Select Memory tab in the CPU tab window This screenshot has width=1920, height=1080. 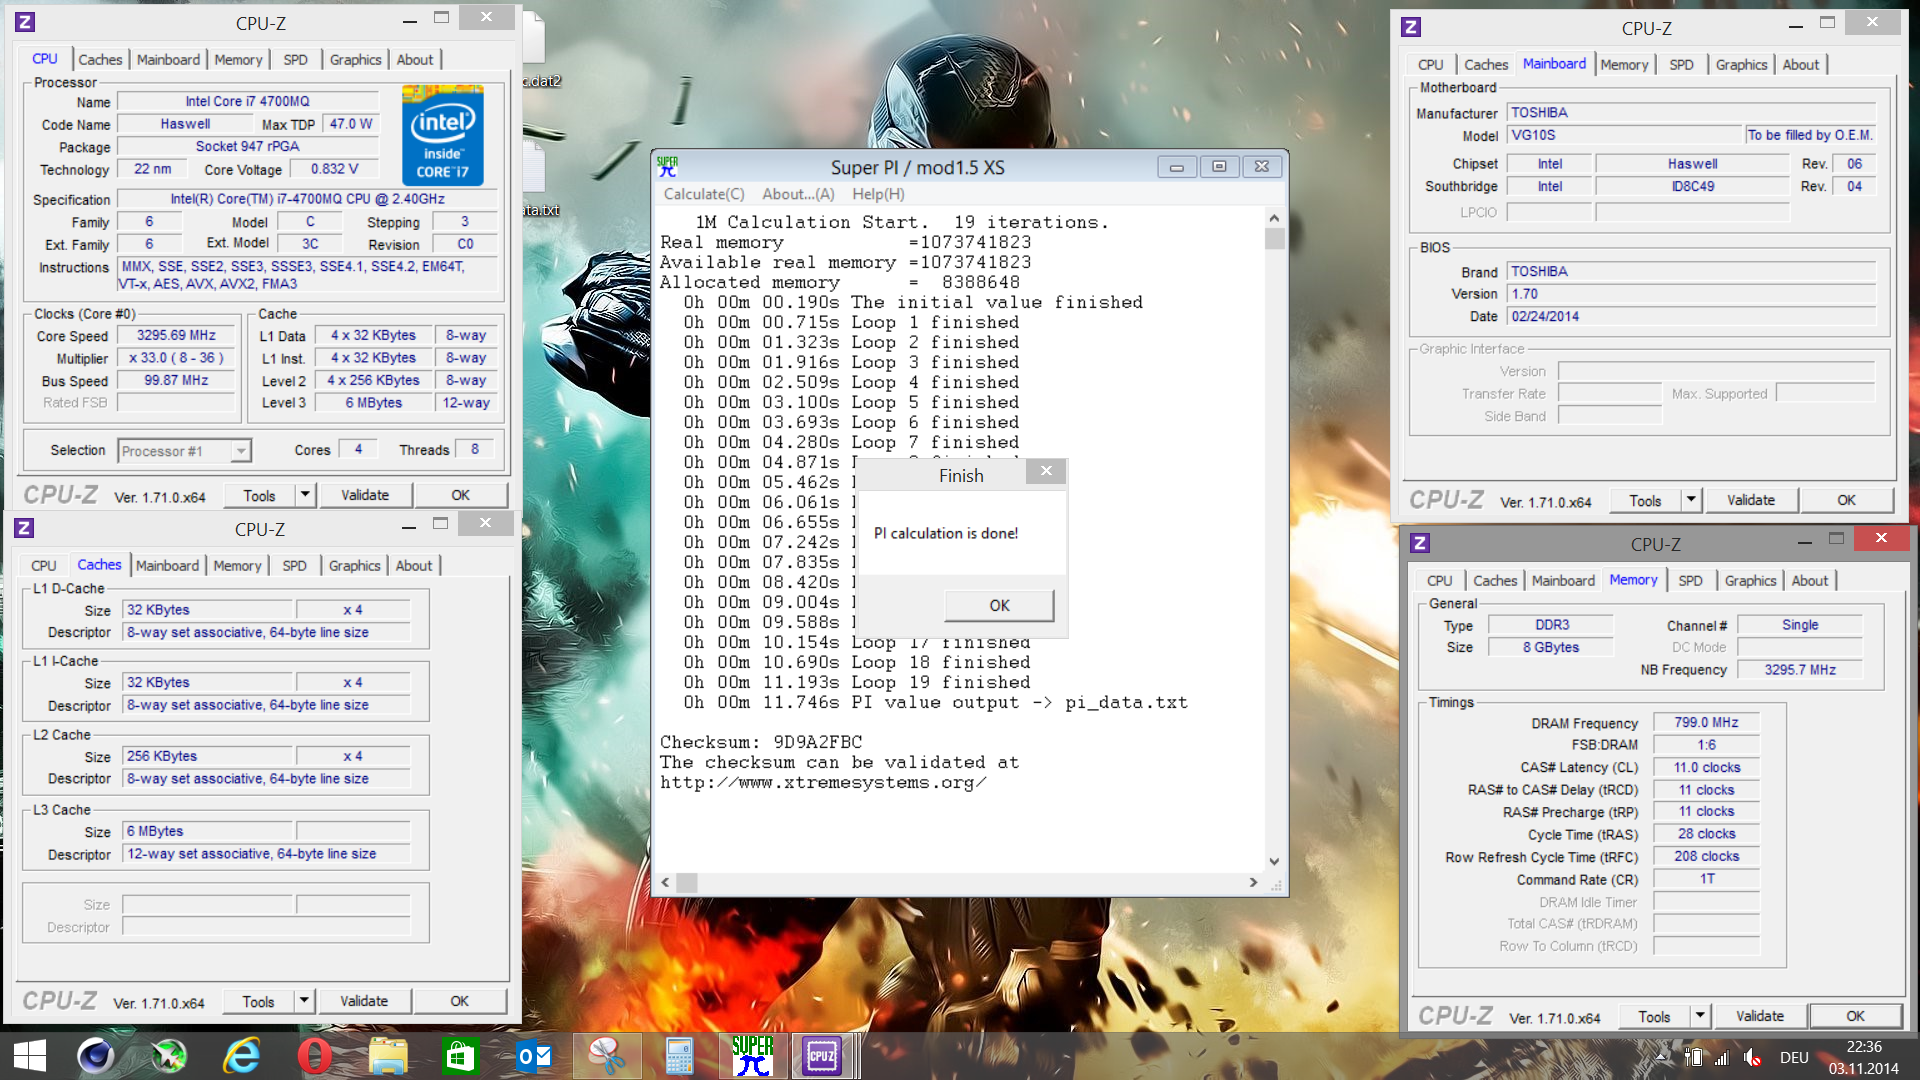pos(238,60)
